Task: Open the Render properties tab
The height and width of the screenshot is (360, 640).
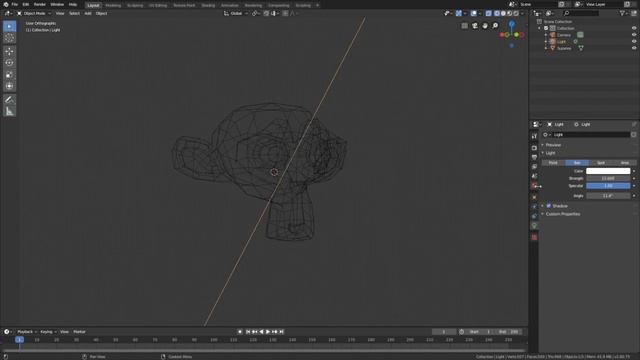Action: point(534,148)
